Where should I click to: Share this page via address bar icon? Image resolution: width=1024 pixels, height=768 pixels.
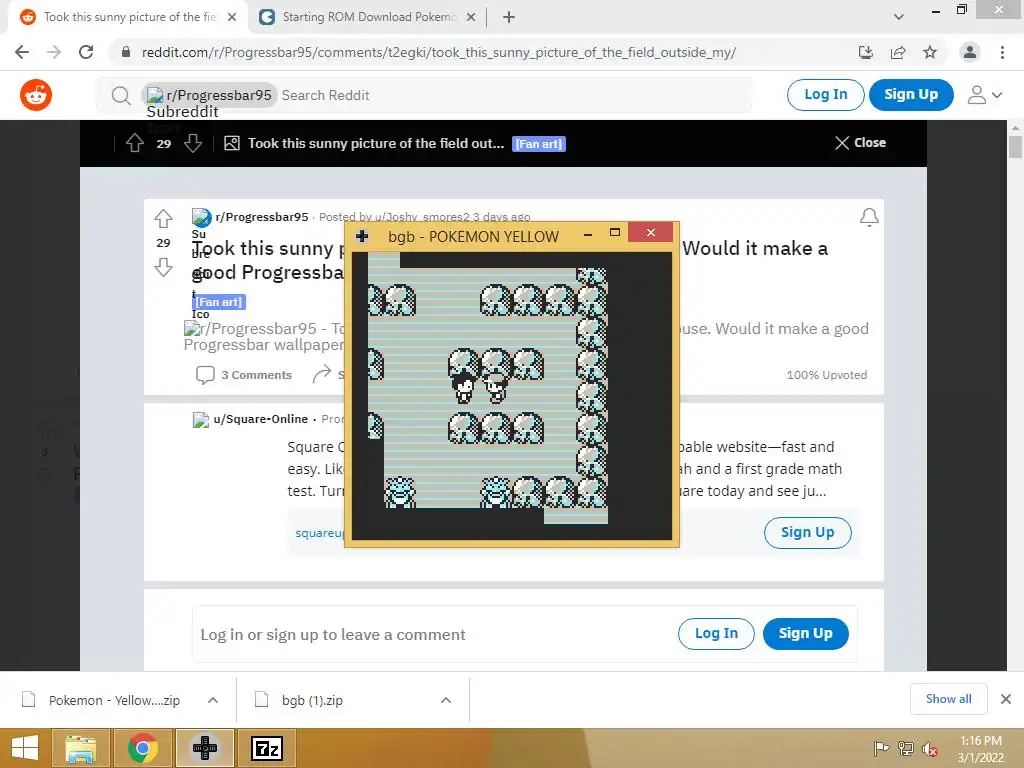[898, 52]
